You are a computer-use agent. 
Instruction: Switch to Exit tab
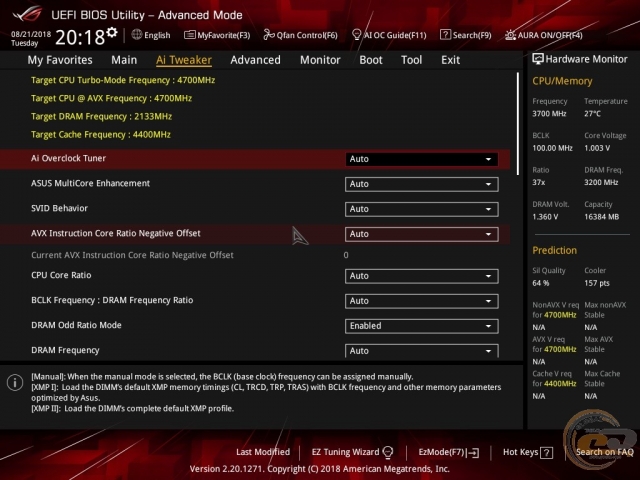coord(450,60)
